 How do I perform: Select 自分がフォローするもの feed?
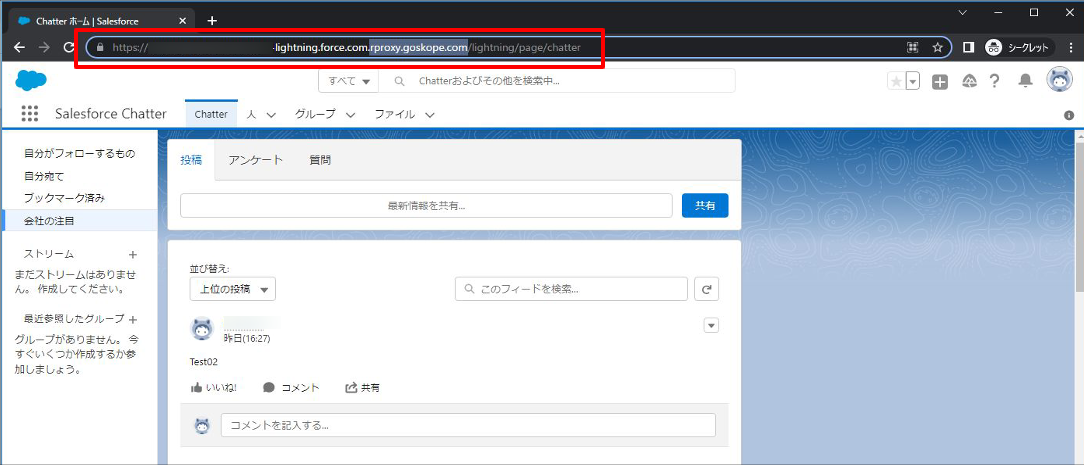click(80, 153)
